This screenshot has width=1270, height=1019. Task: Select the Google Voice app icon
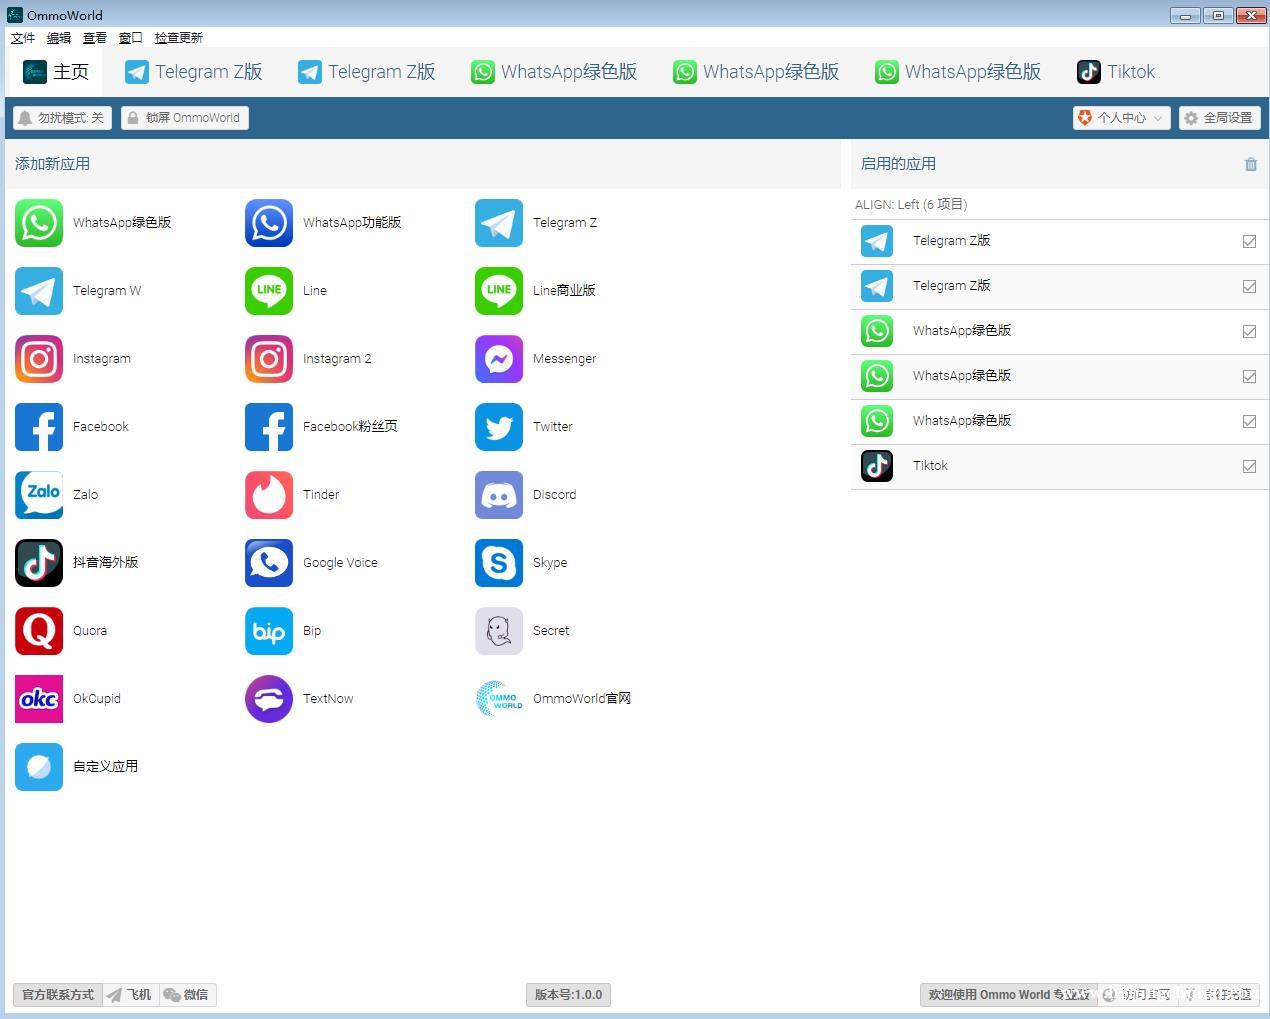(x=269, y=563)
